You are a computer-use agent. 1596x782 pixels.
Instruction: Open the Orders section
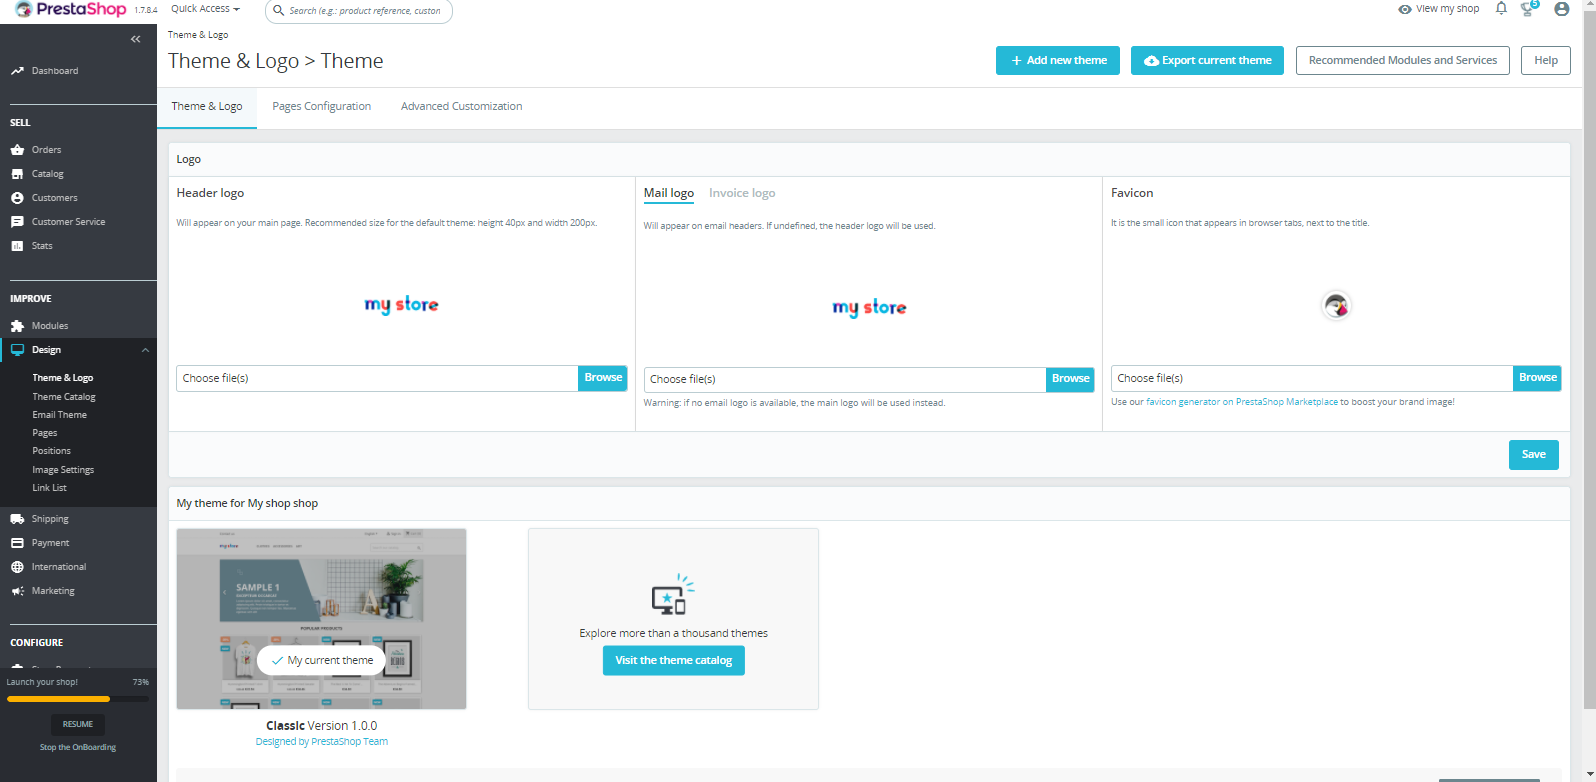pyautogui.click(x=46, y=150)
